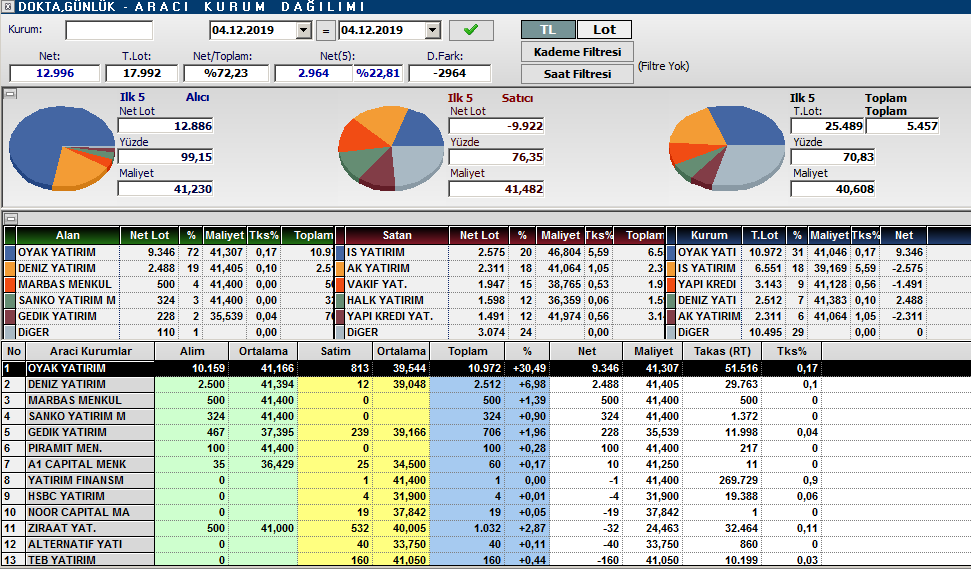Sort by Satim column header

335,351
